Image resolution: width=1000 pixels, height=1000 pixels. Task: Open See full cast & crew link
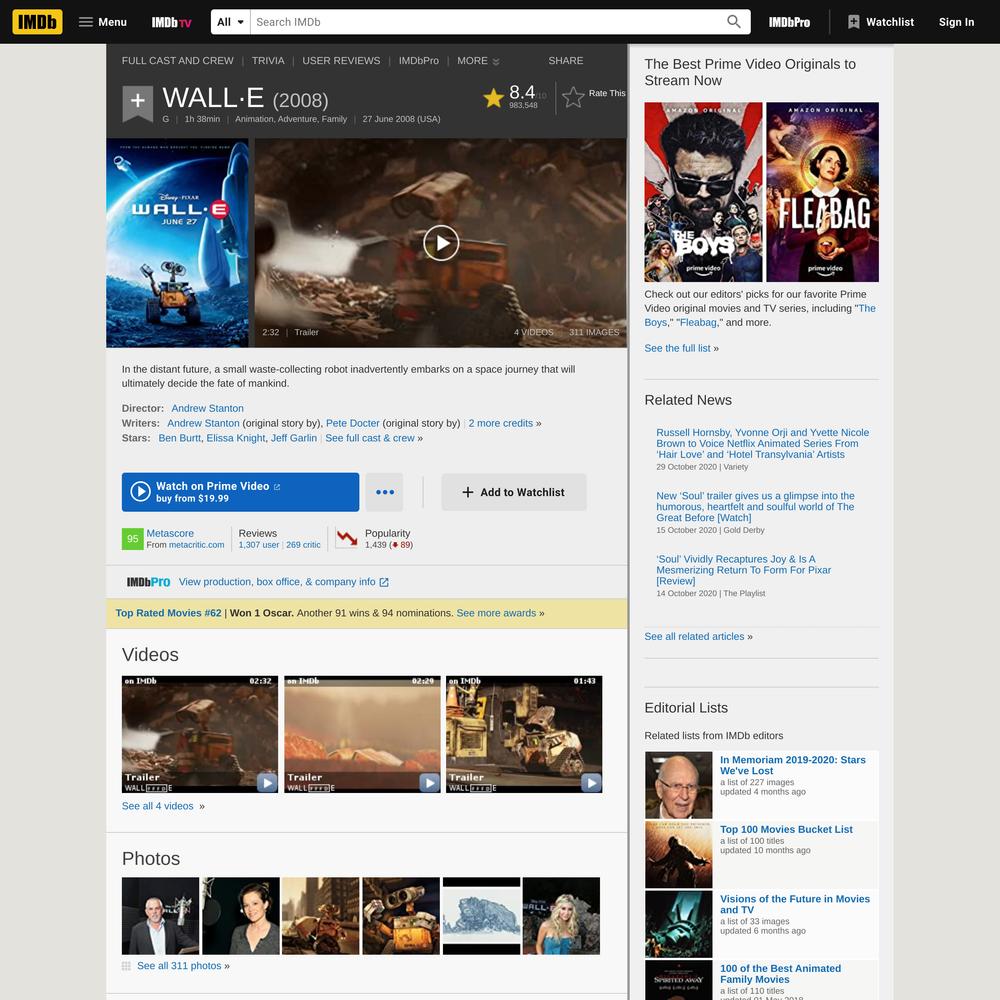[370, 438]
